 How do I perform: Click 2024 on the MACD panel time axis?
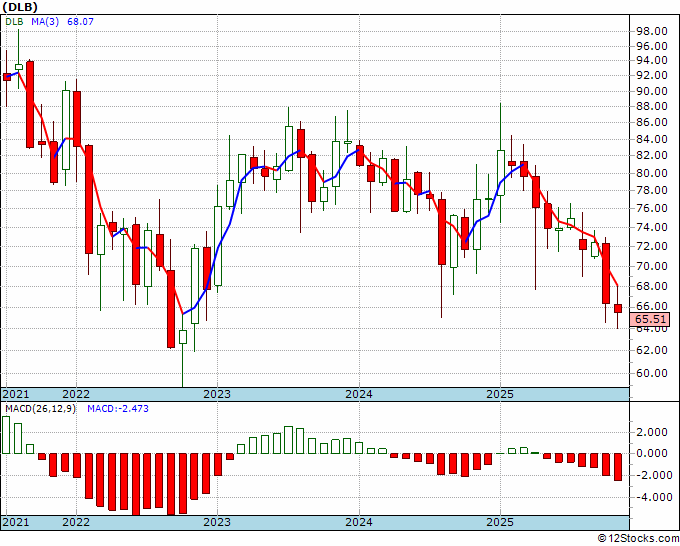pyautogui.click(x=359, y=522)
